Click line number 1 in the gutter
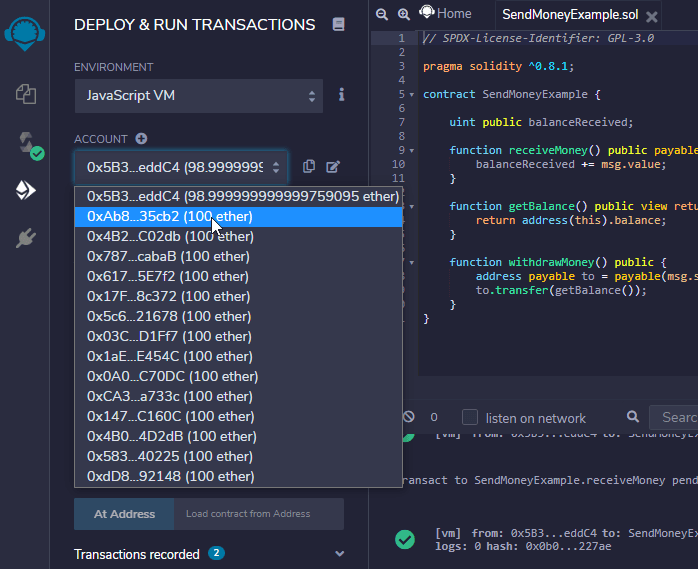The width and height of the screenshot is (698, 569). tap(401, 38)
